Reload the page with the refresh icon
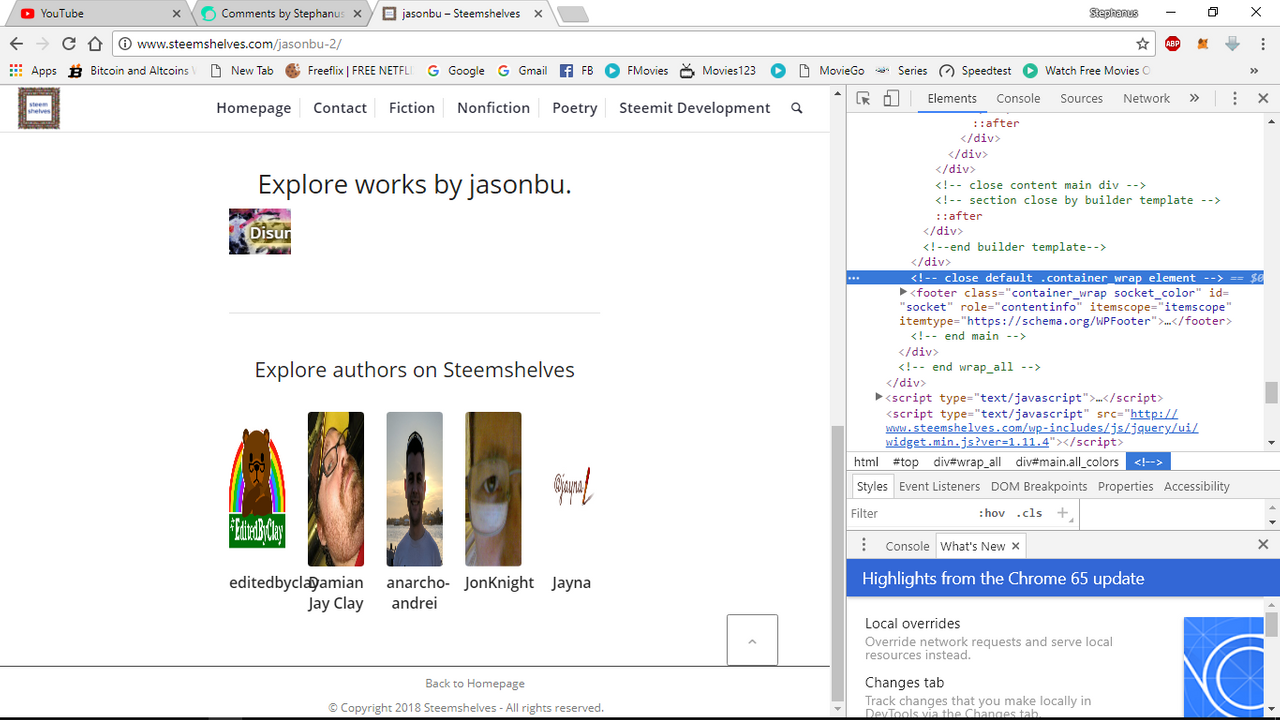 coord(69,44)
